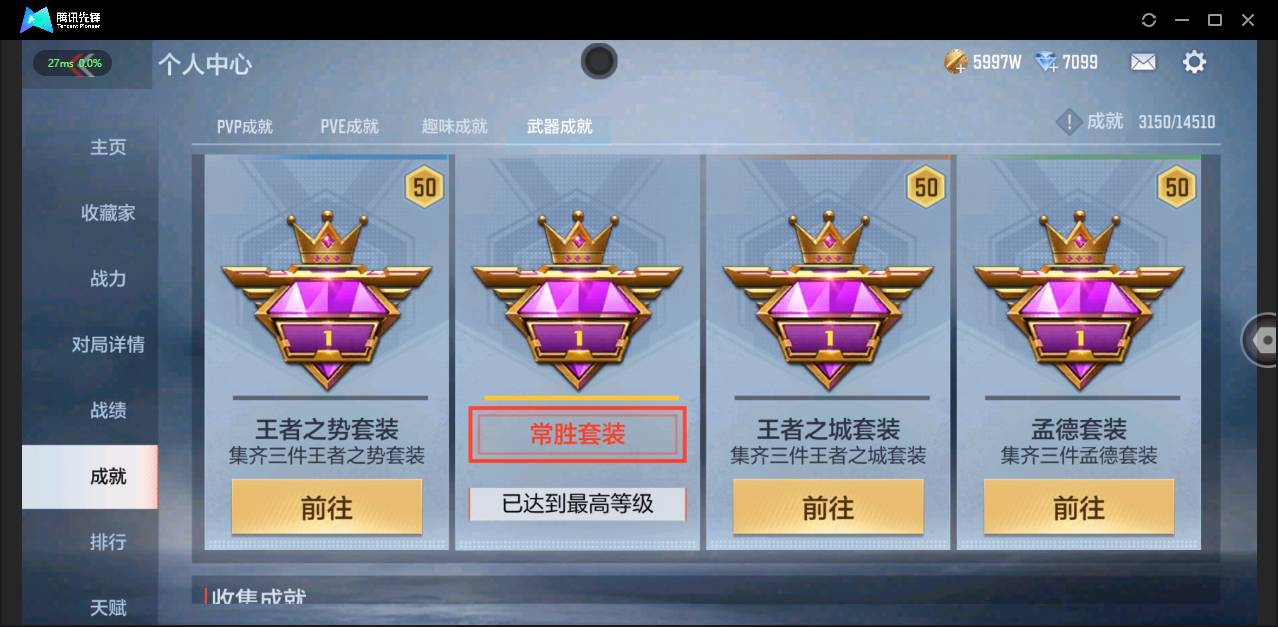Switch to the PVP成就 tab

pos(245,127)
